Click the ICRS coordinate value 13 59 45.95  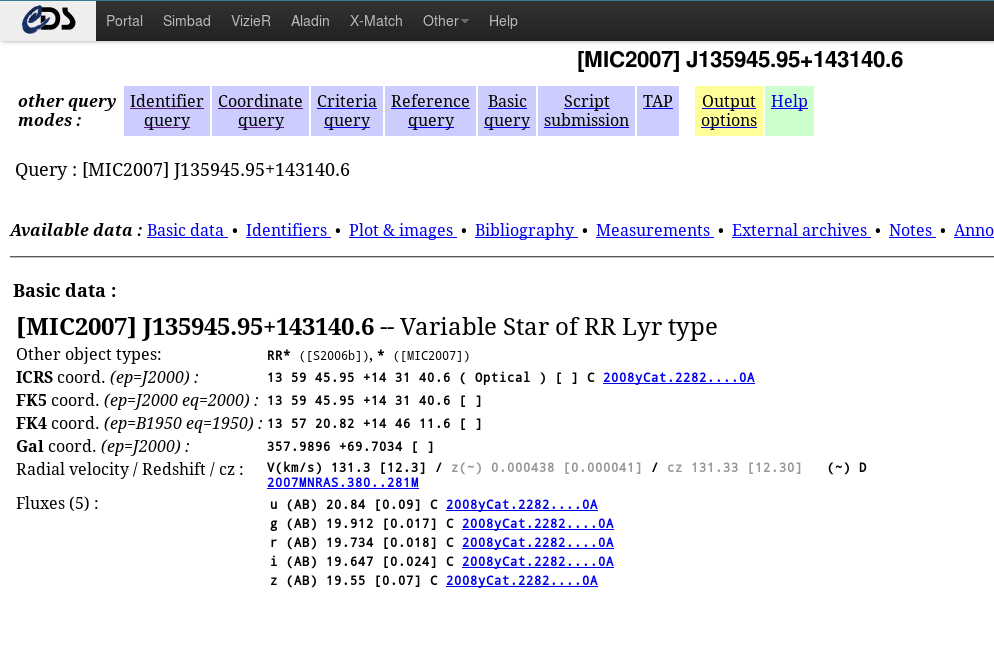click(x=311, y=378)
